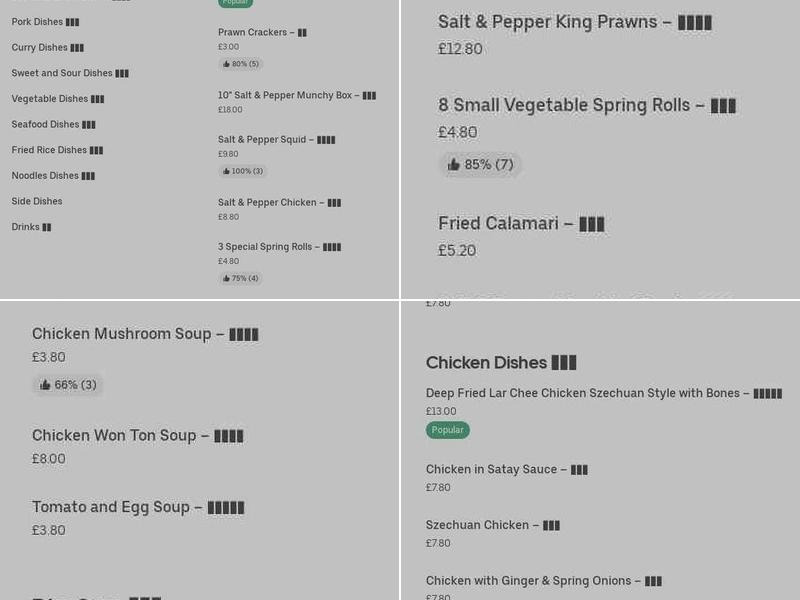The image size is (800, 600).
Task: Pick Chicken Won Ton Soup
Action: [x=135, y=435]
